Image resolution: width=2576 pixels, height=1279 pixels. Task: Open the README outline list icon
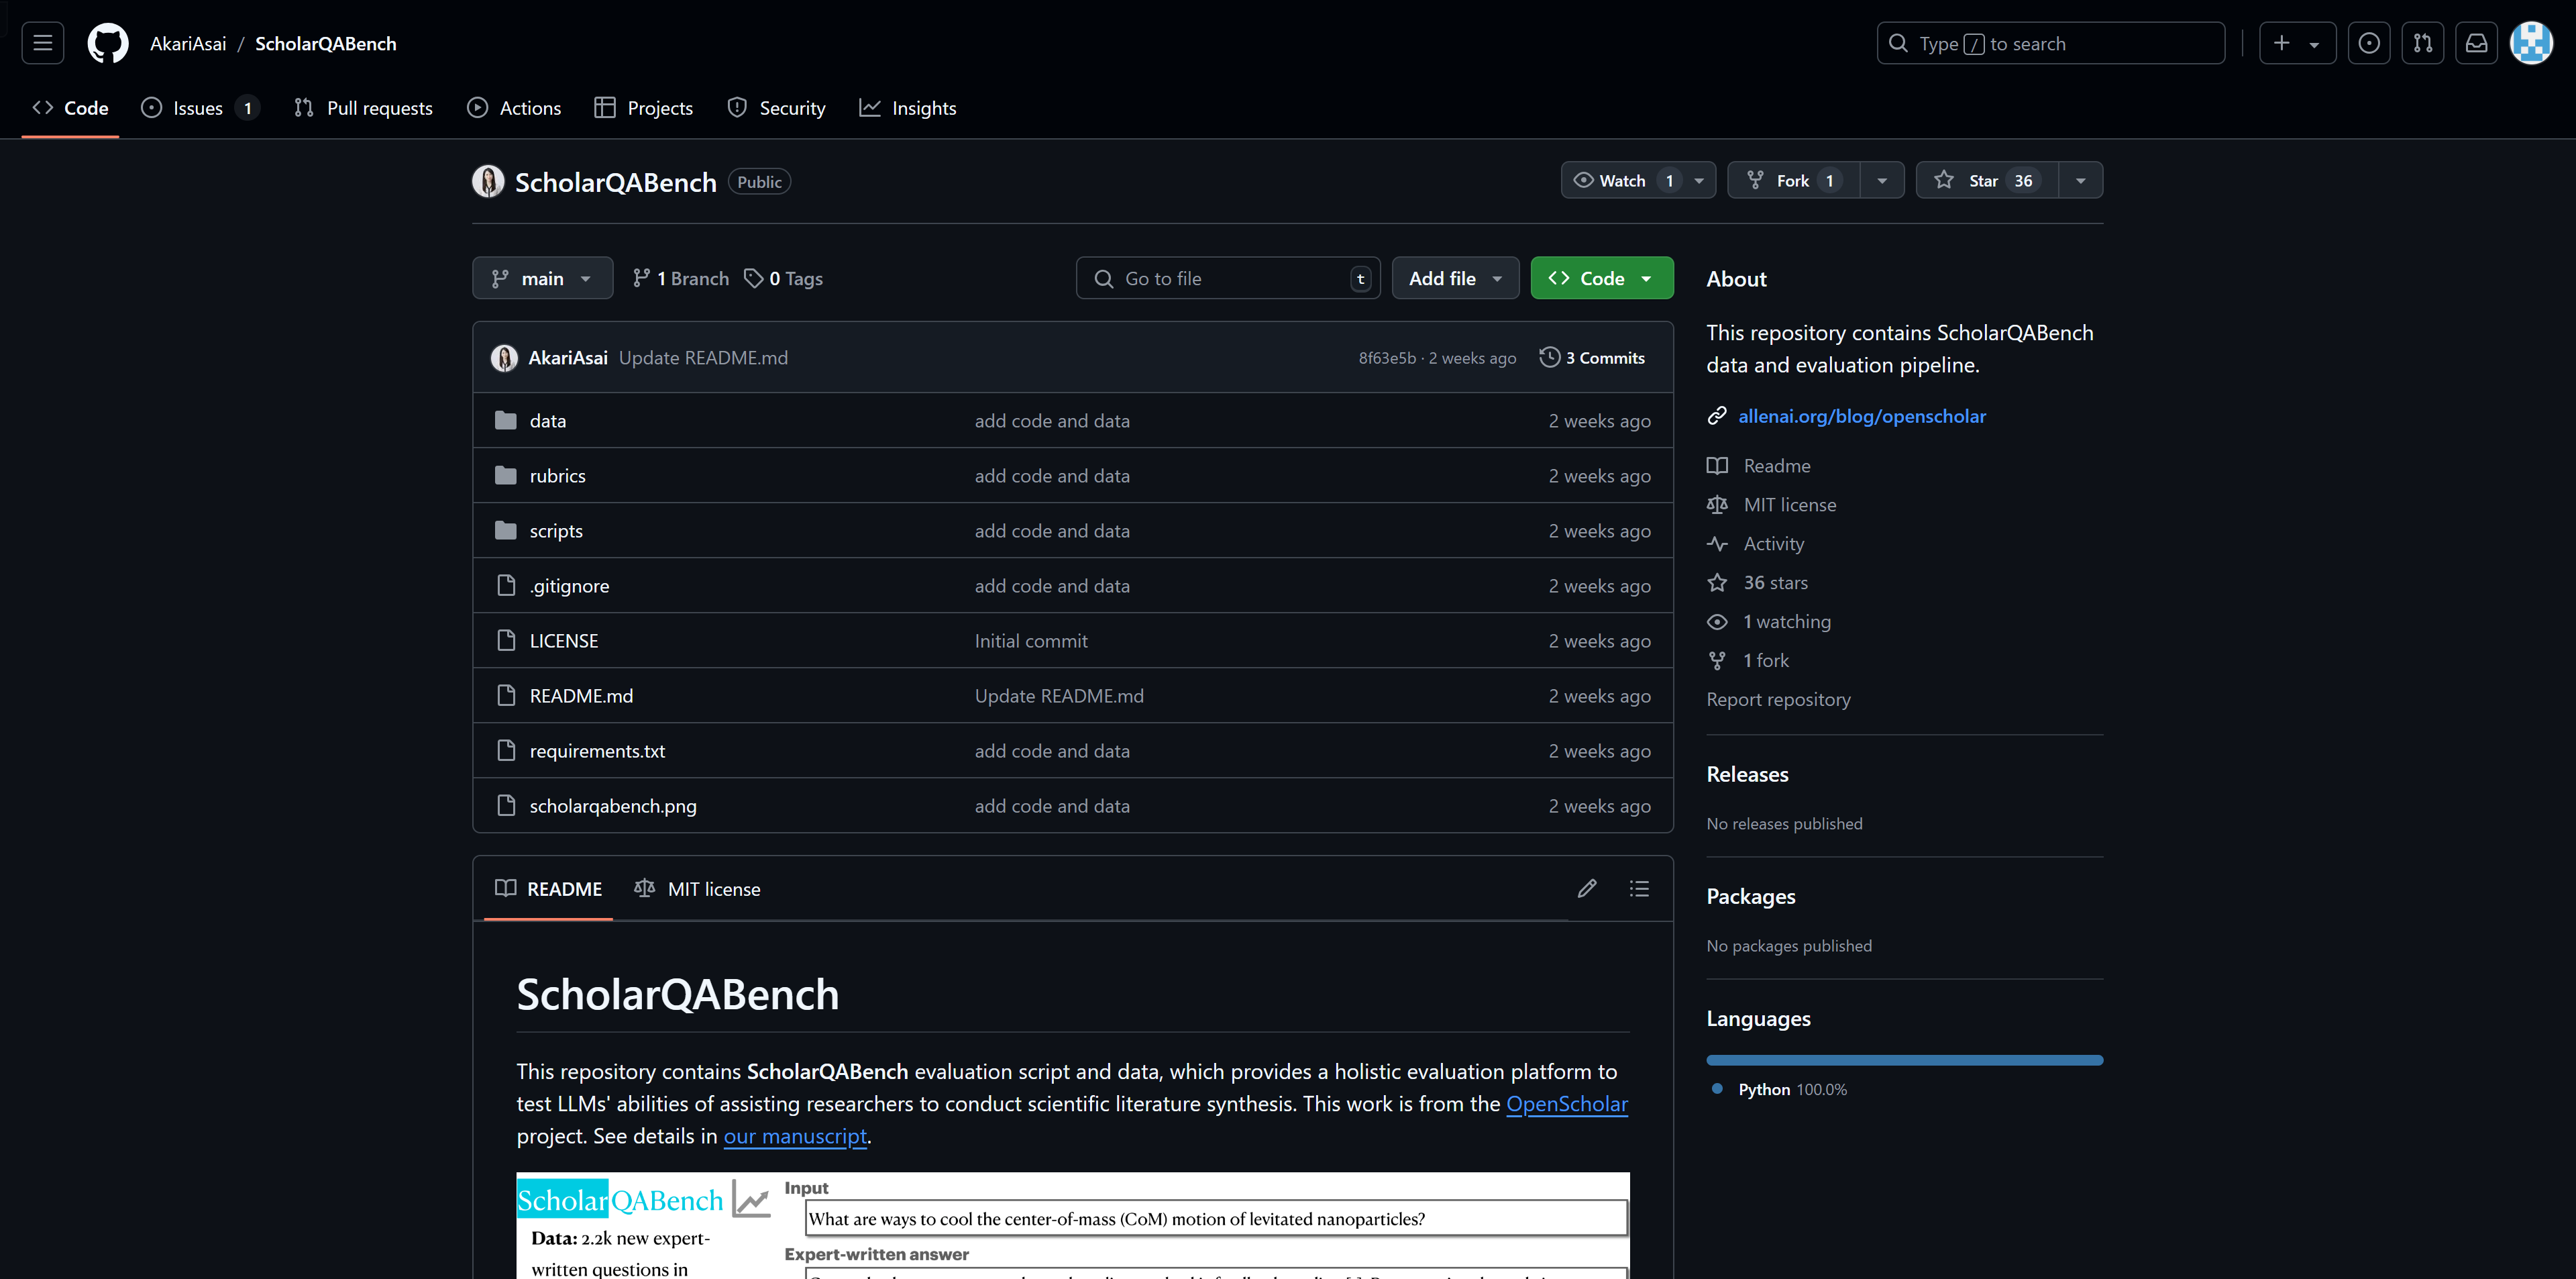(x=1639, y=888)
